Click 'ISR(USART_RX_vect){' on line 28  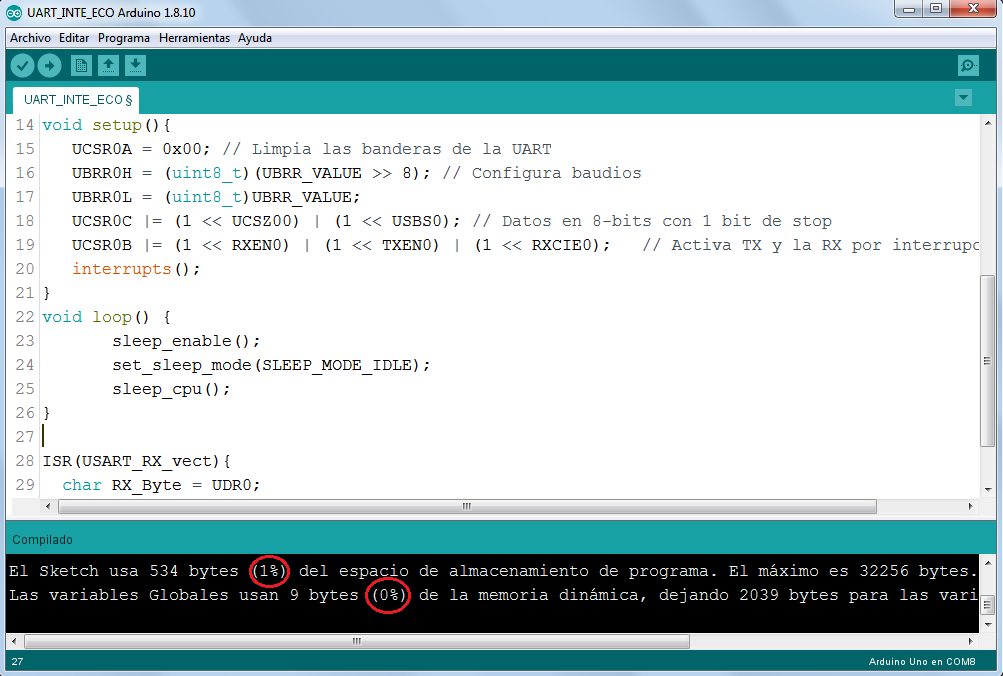click(136, 461)
